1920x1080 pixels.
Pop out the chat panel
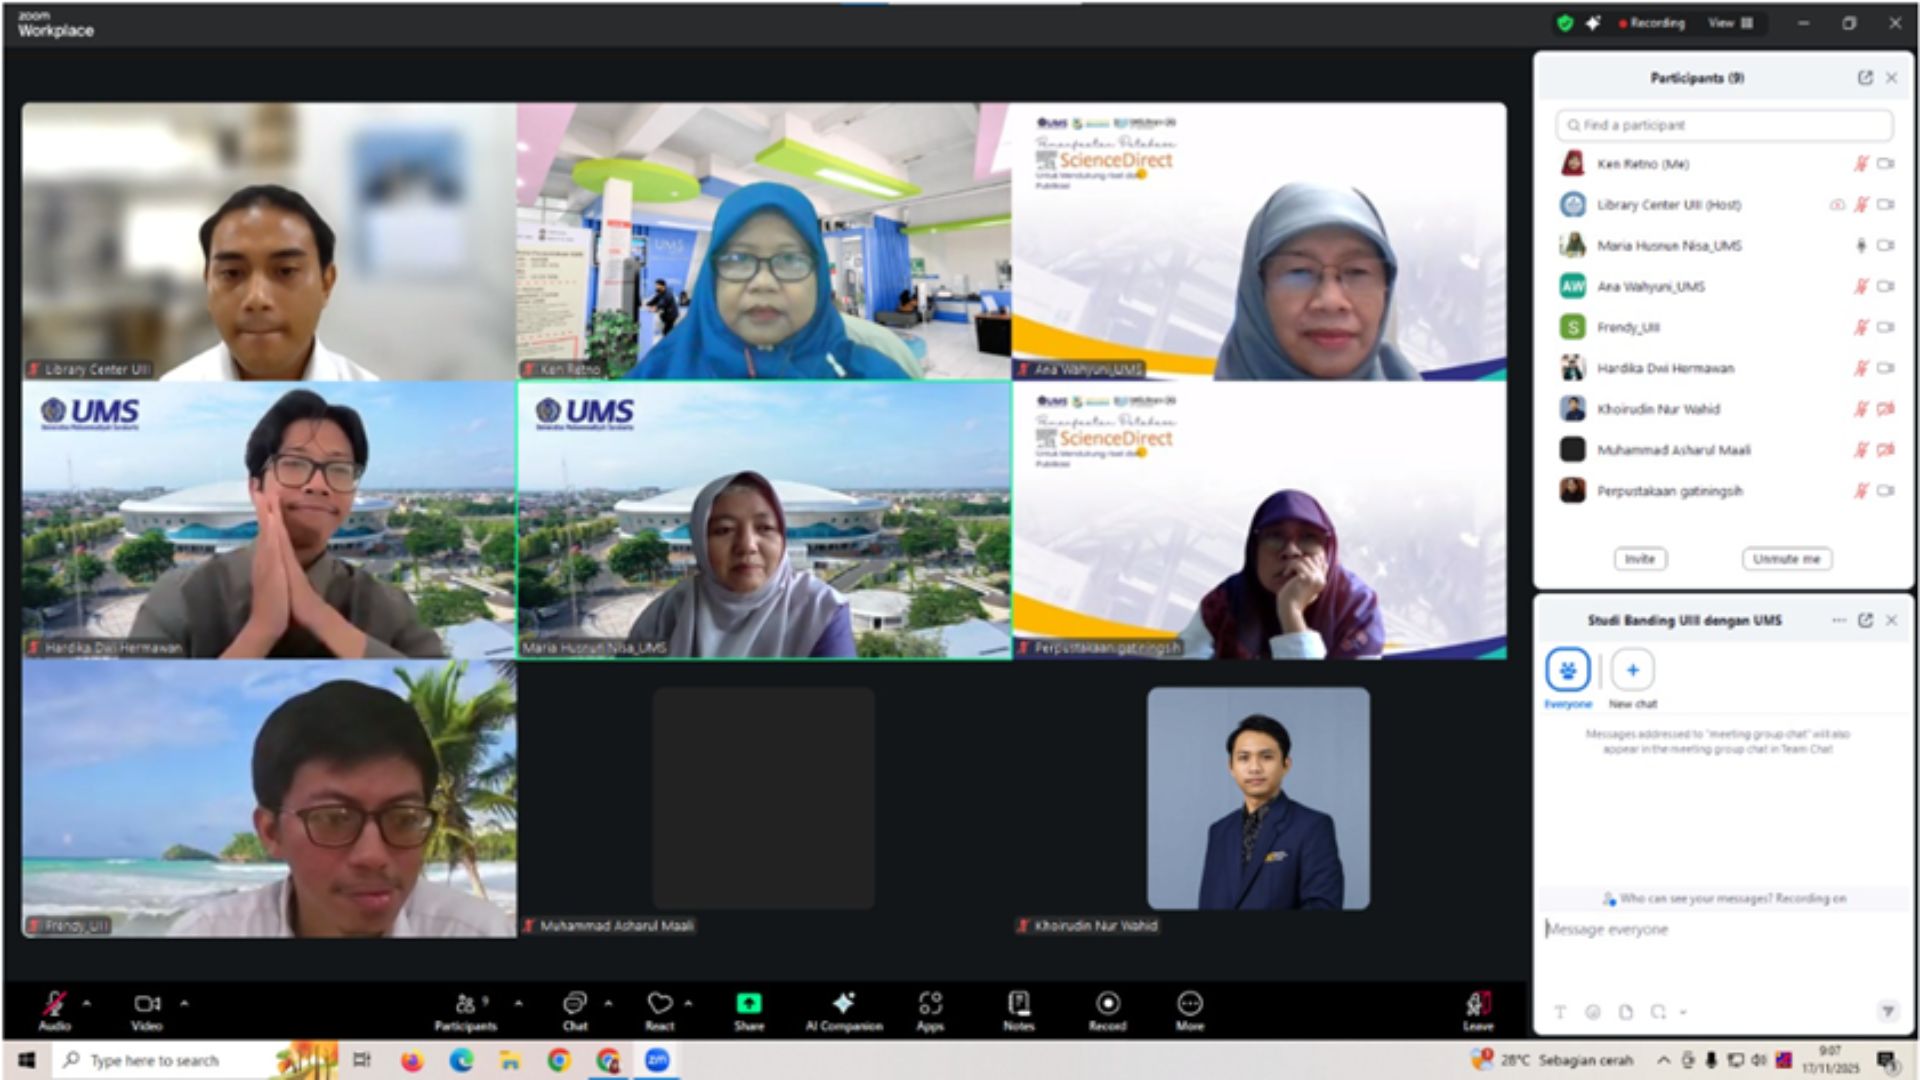(1865, 621)
